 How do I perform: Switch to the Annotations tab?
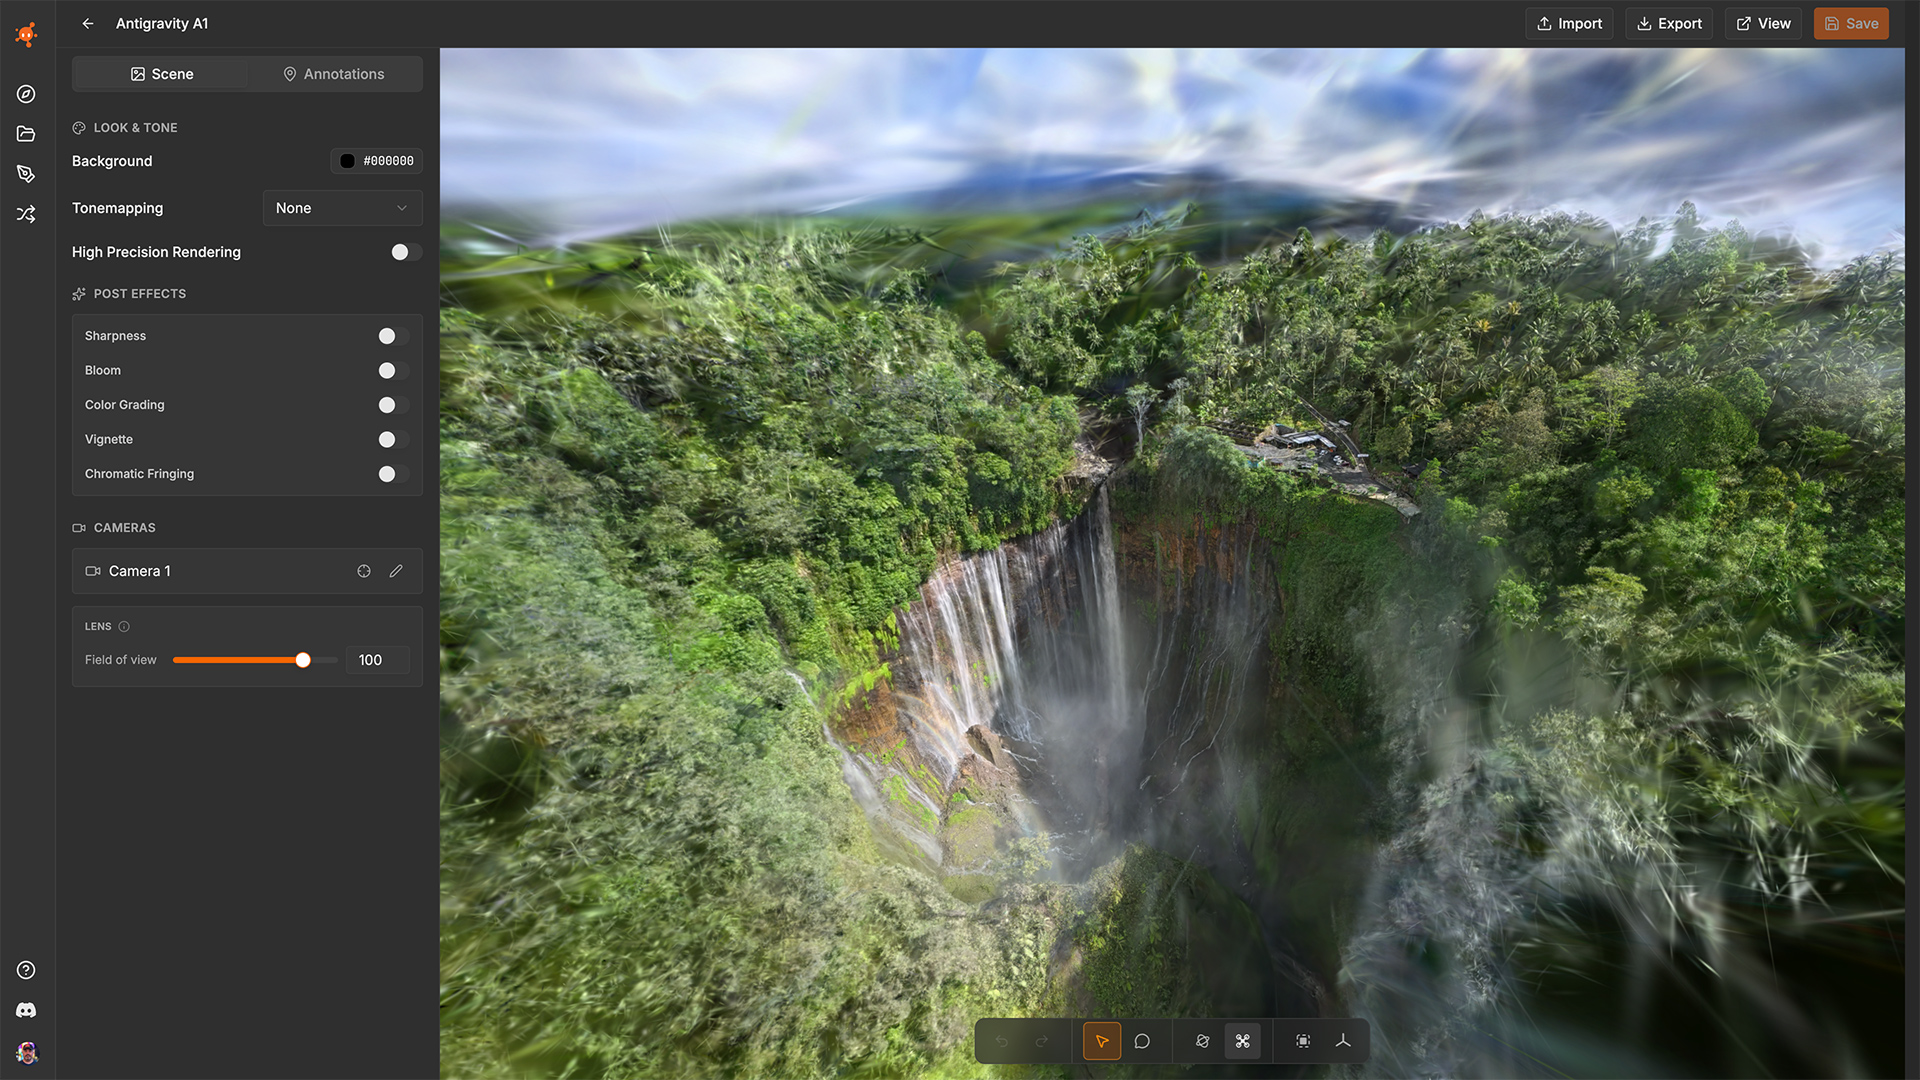[x=334, y=74]
